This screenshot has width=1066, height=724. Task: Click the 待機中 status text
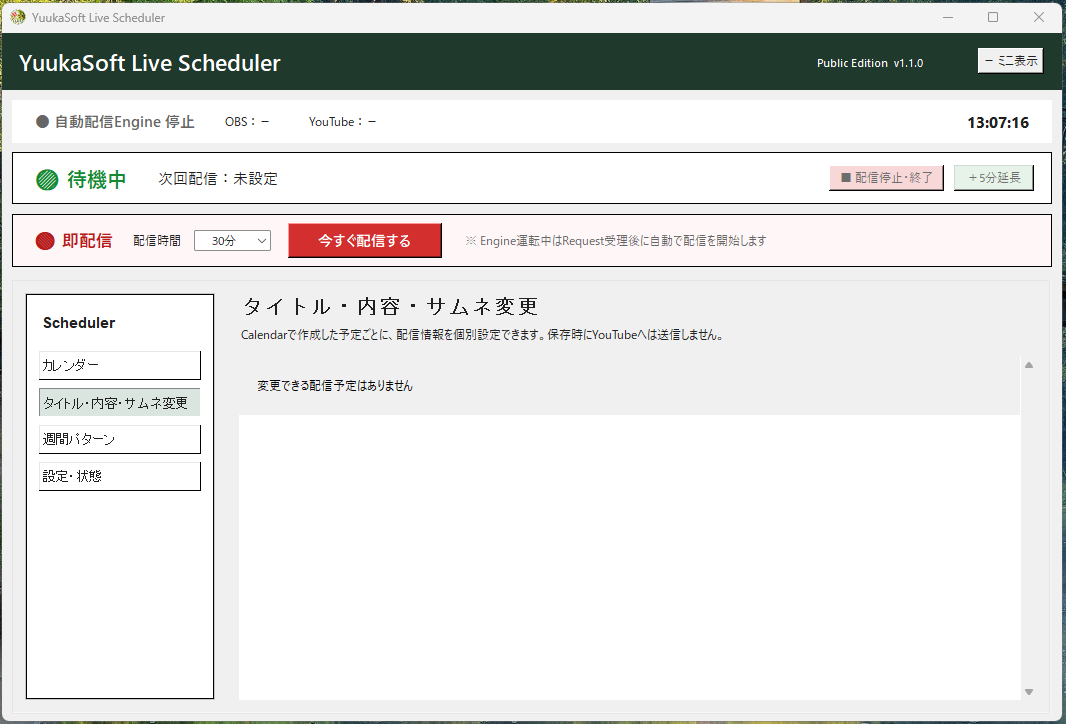tap(97, 179)
